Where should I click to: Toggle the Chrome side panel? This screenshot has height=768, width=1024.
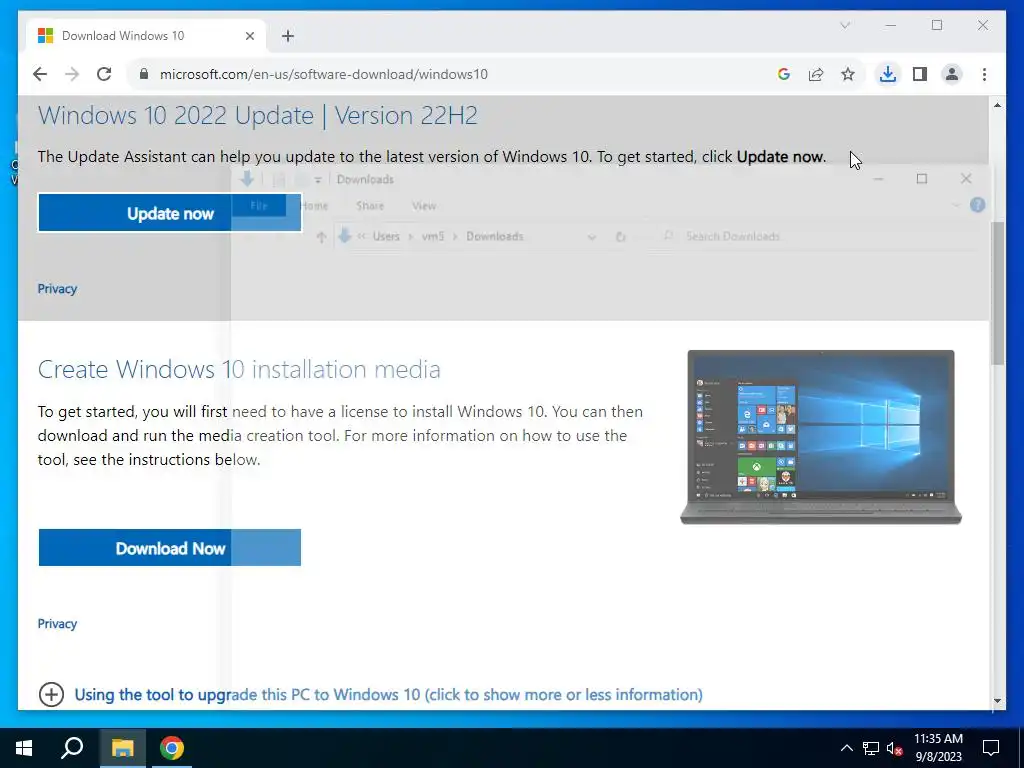pyautogui.click(x=920, y=74)
